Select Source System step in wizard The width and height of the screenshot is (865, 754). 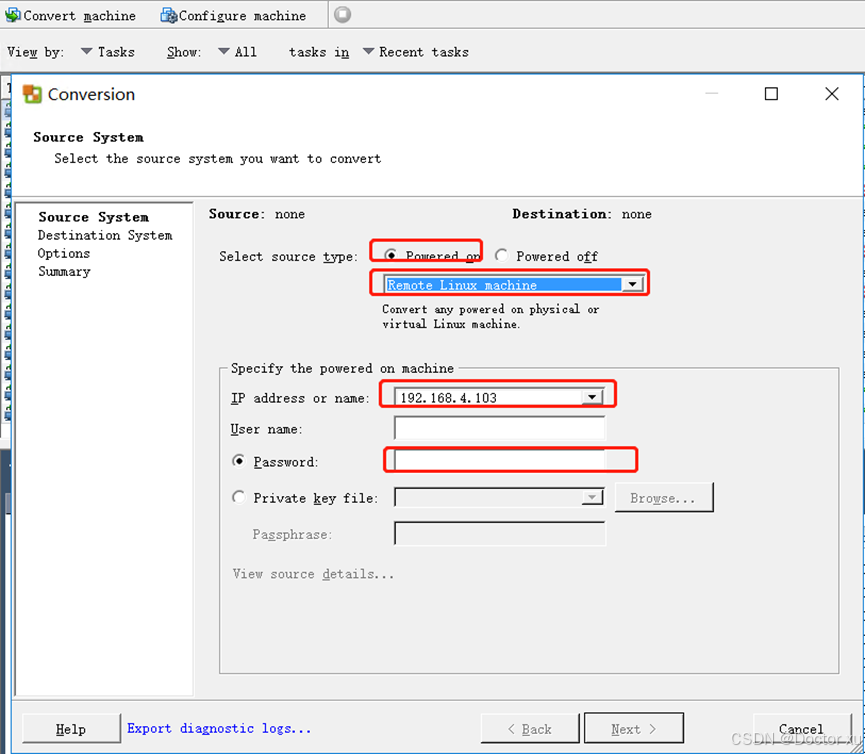(x=93, y=217)
